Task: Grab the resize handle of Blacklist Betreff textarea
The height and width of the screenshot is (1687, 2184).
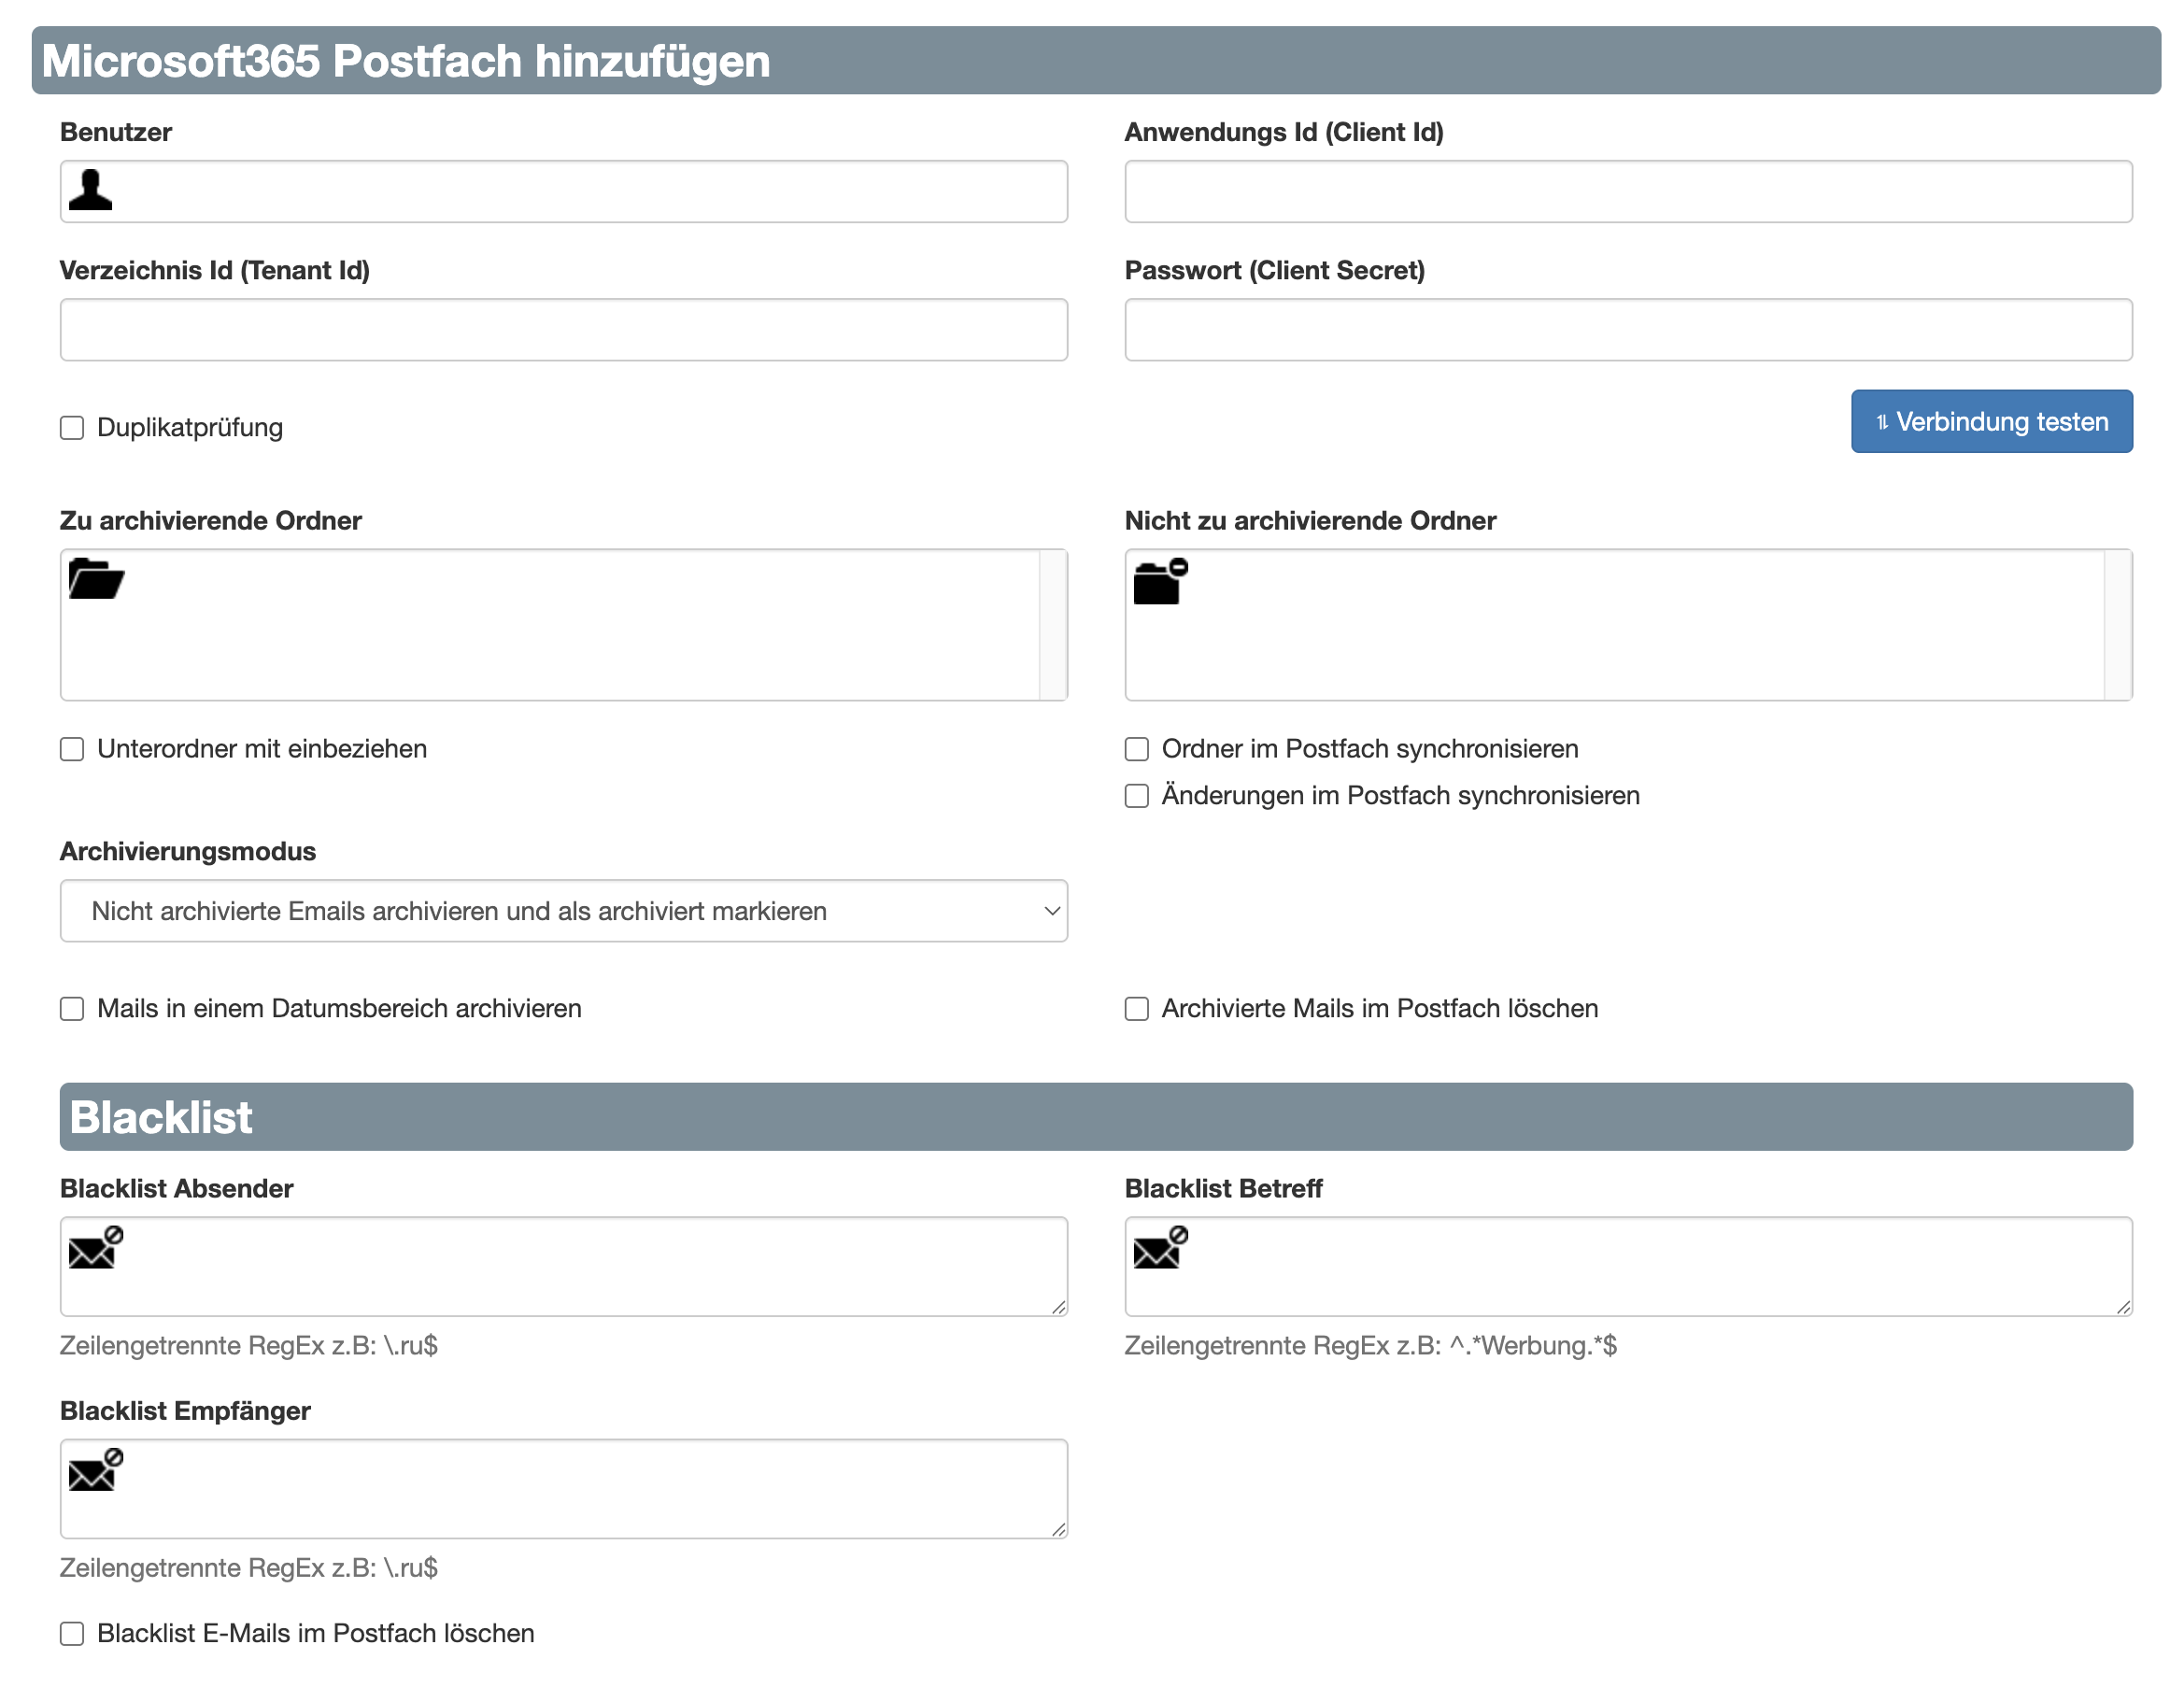Action: tap(2123, 1306)
